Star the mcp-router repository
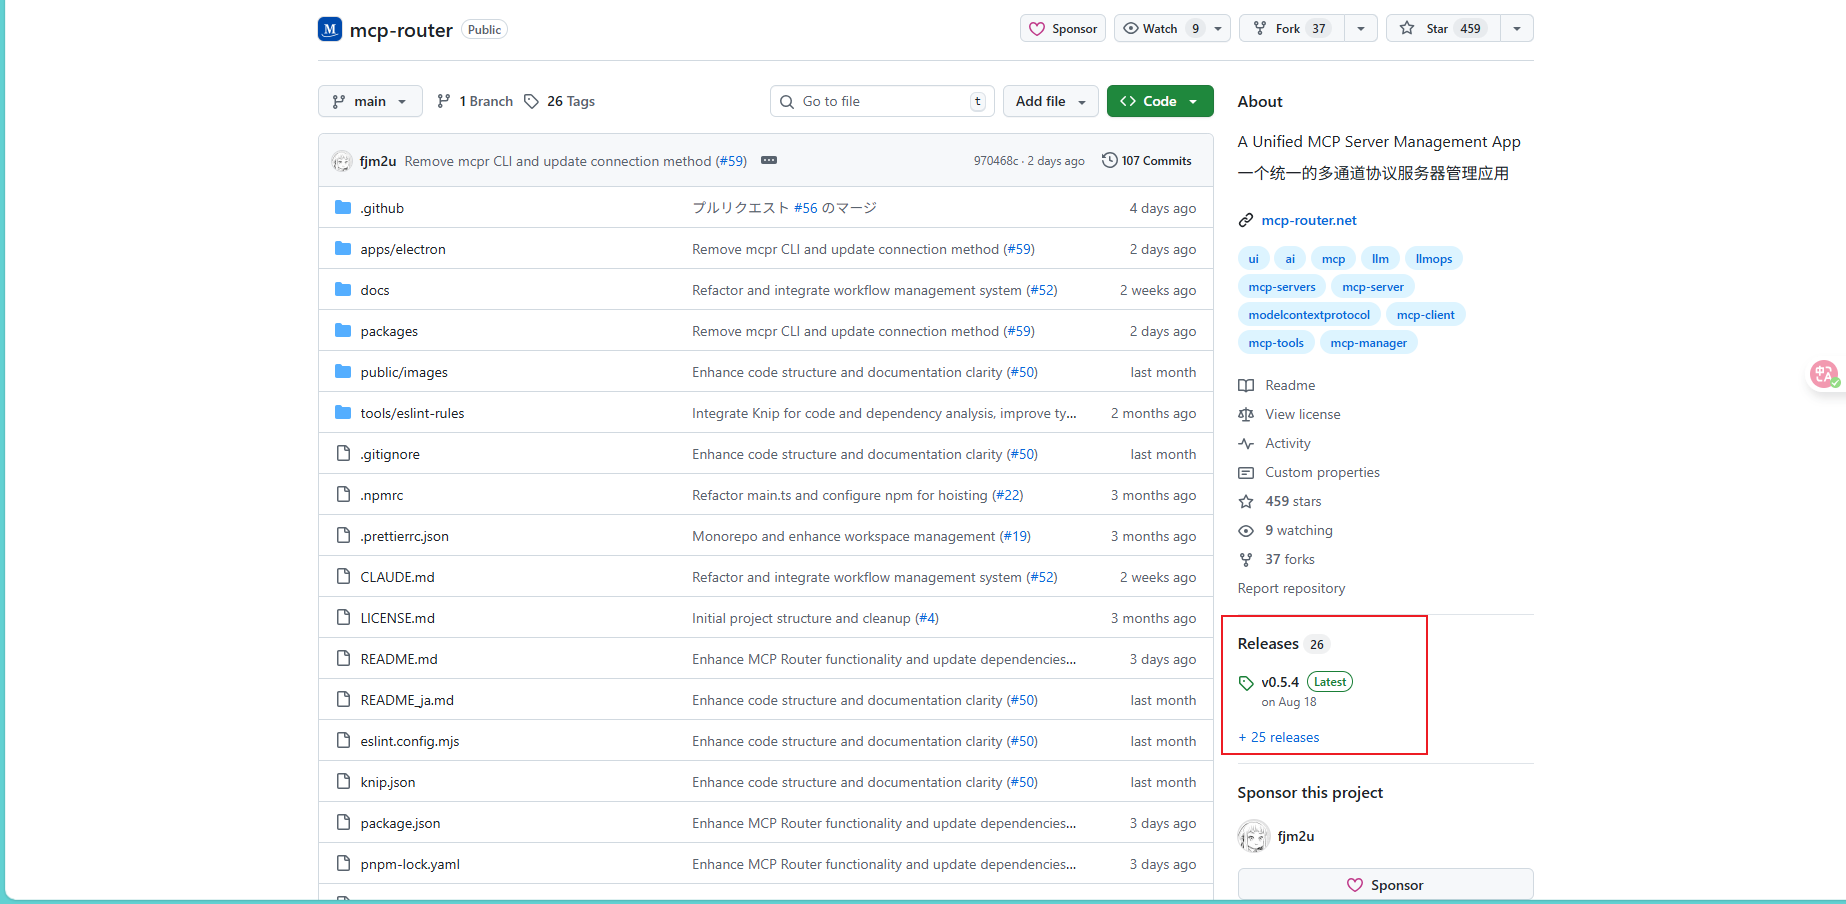1846x904 pixels. coord(1443,28)
